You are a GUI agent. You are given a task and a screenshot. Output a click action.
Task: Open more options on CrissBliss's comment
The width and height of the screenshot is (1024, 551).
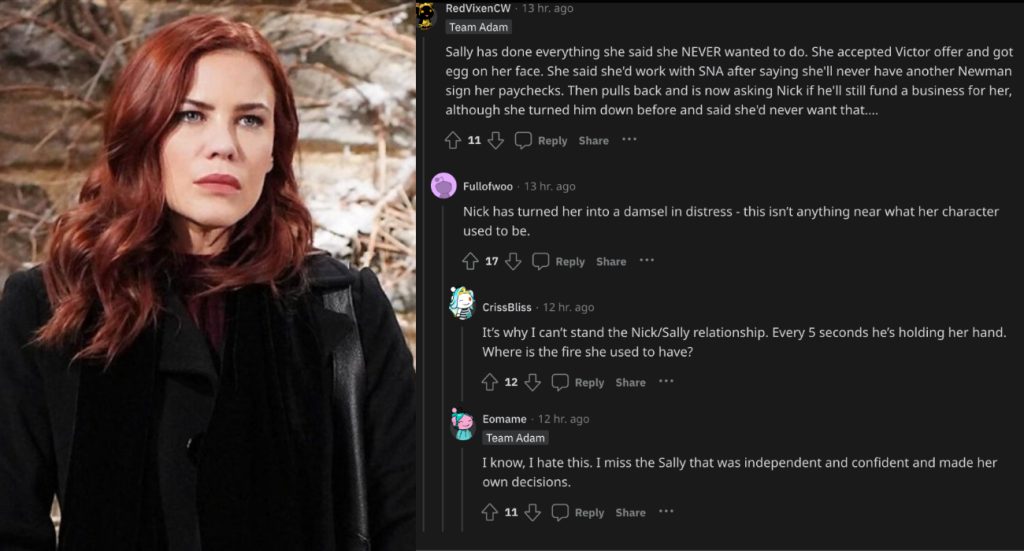pyautogui.click(x=666, y=381)
